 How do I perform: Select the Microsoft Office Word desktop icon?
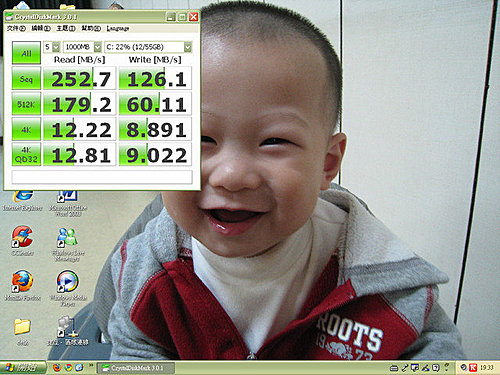tap(68, 203)
